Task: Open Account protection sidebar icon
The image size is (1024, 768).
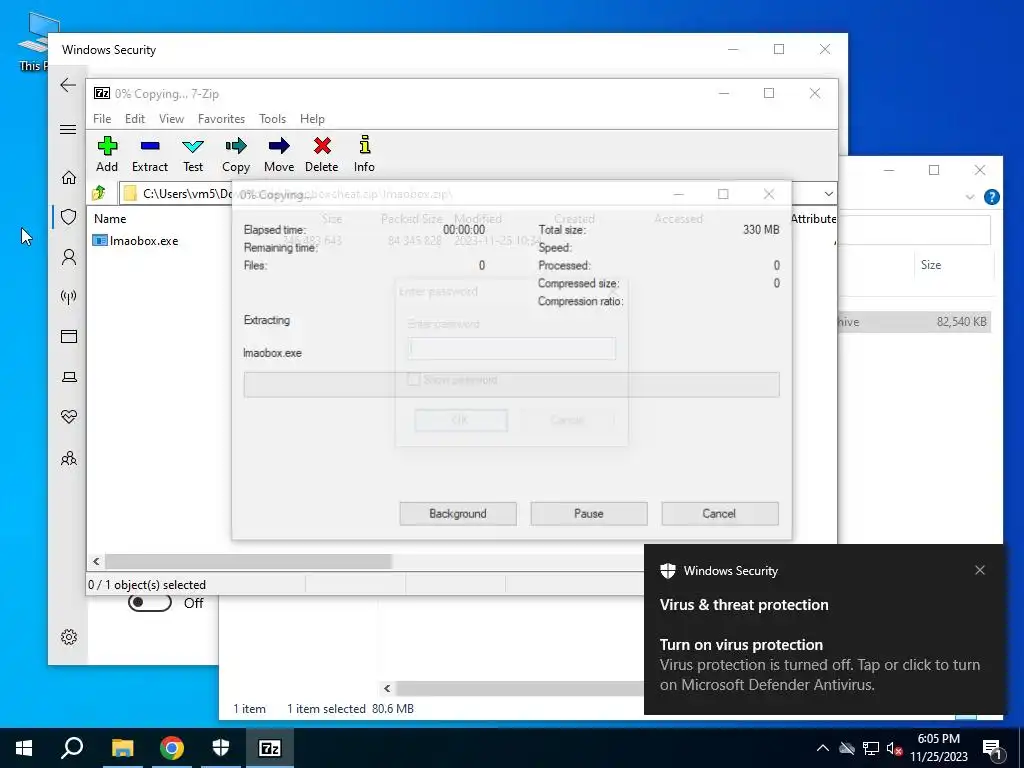Action: point(69,257)
